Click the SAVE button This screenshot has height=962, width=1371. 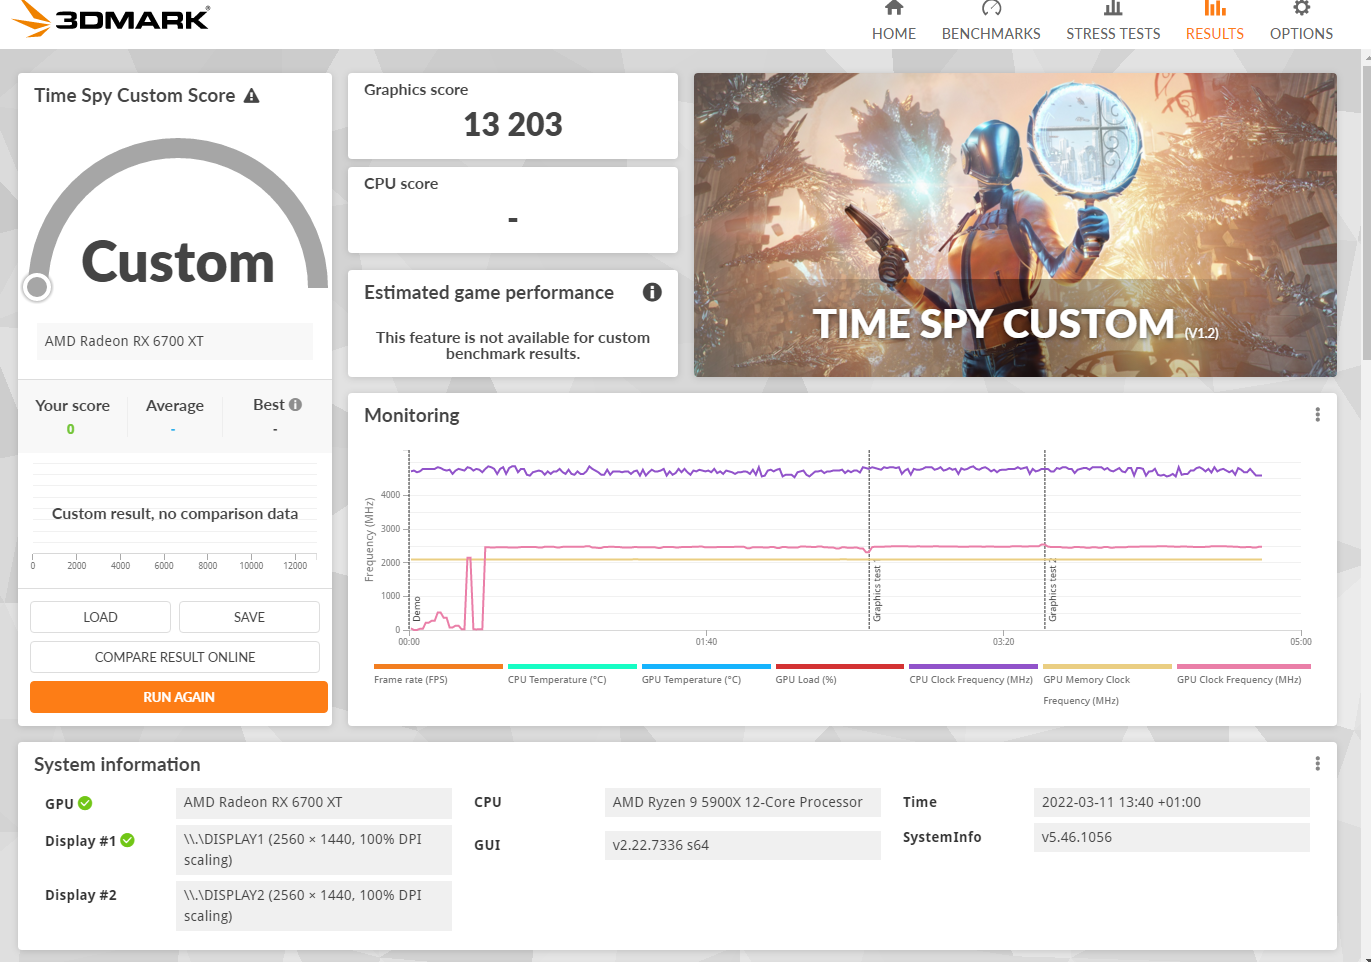[249, 617]
